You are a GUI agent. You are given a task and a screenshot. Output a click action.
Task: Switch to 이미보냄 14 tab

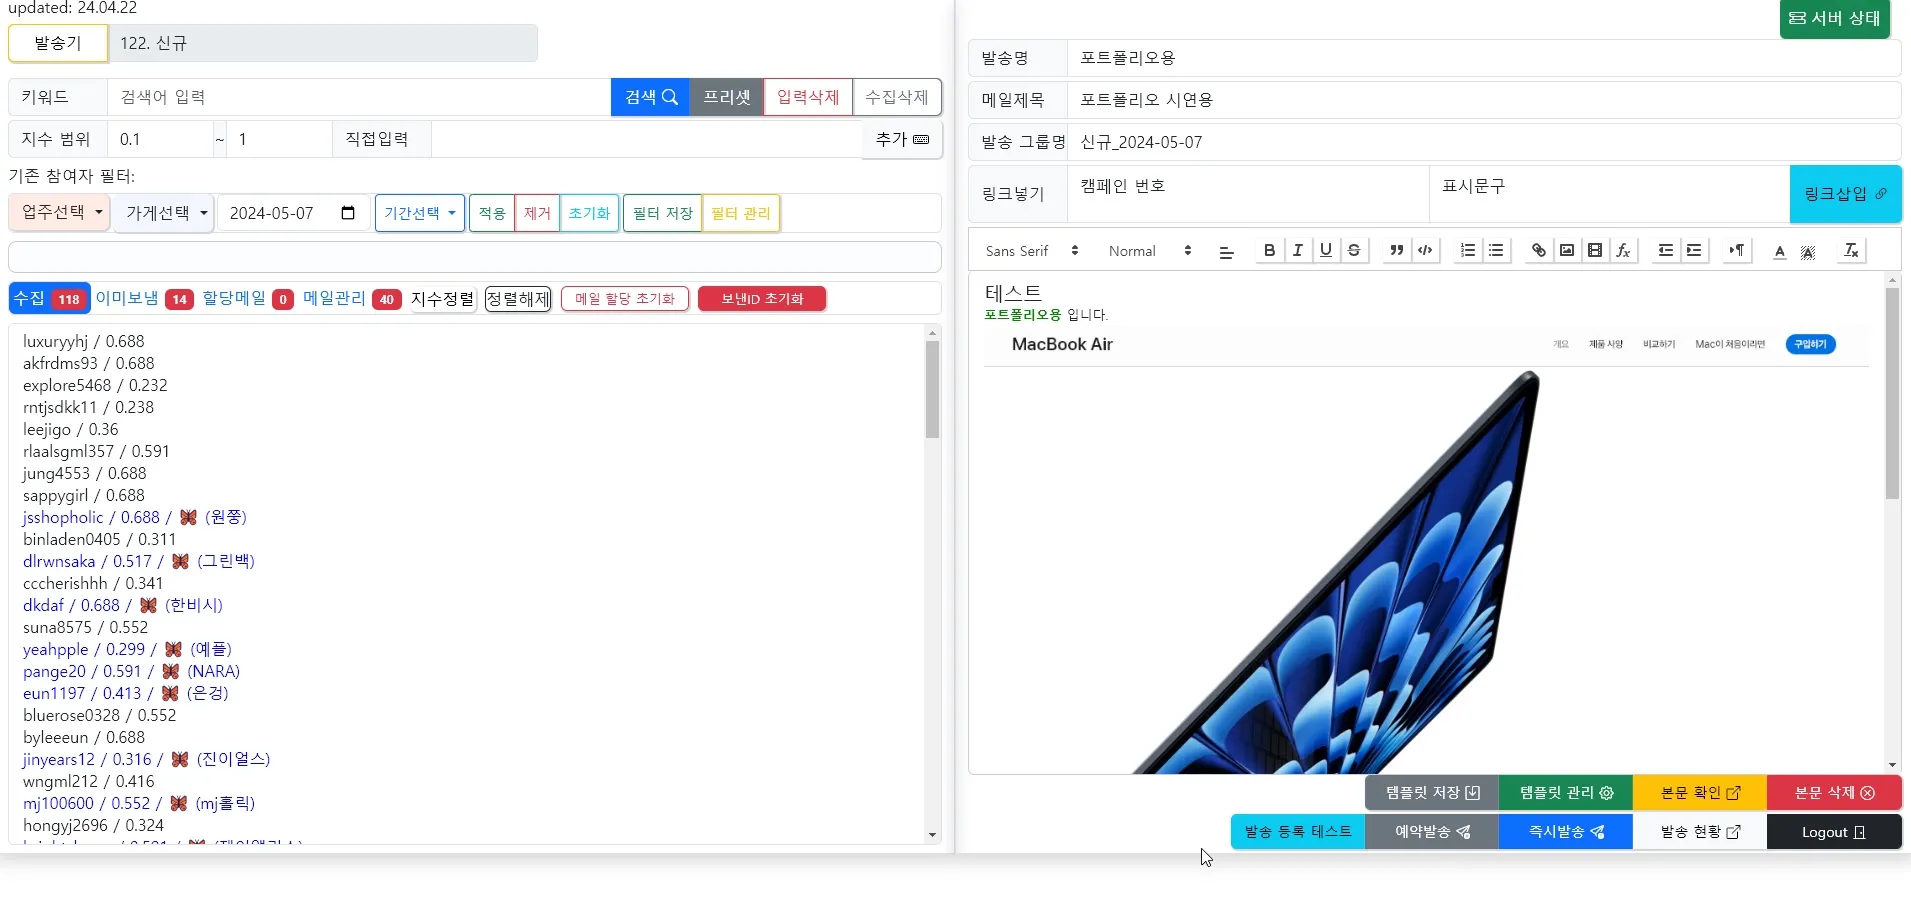click(x=144, y=298)
